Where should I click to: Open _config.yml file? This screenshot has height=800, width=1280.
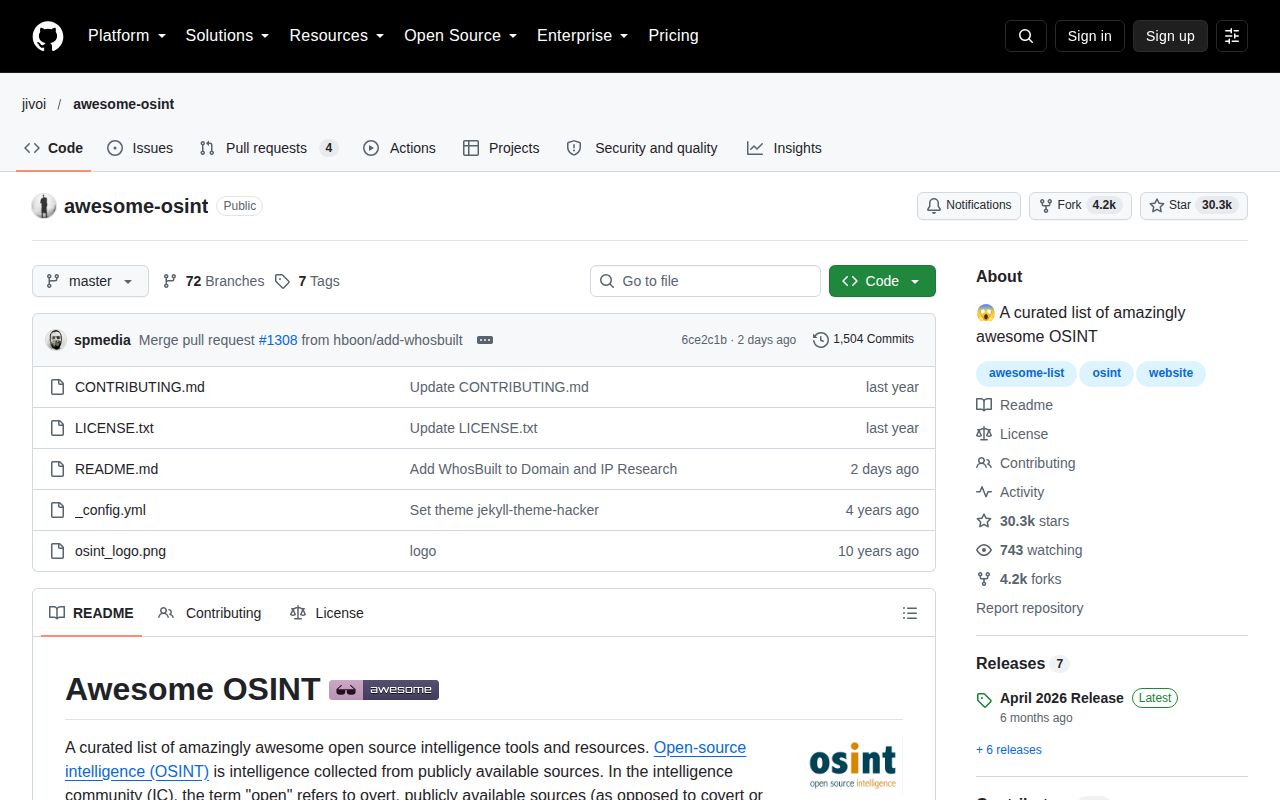pyautogui.click(x=110, y=510)
